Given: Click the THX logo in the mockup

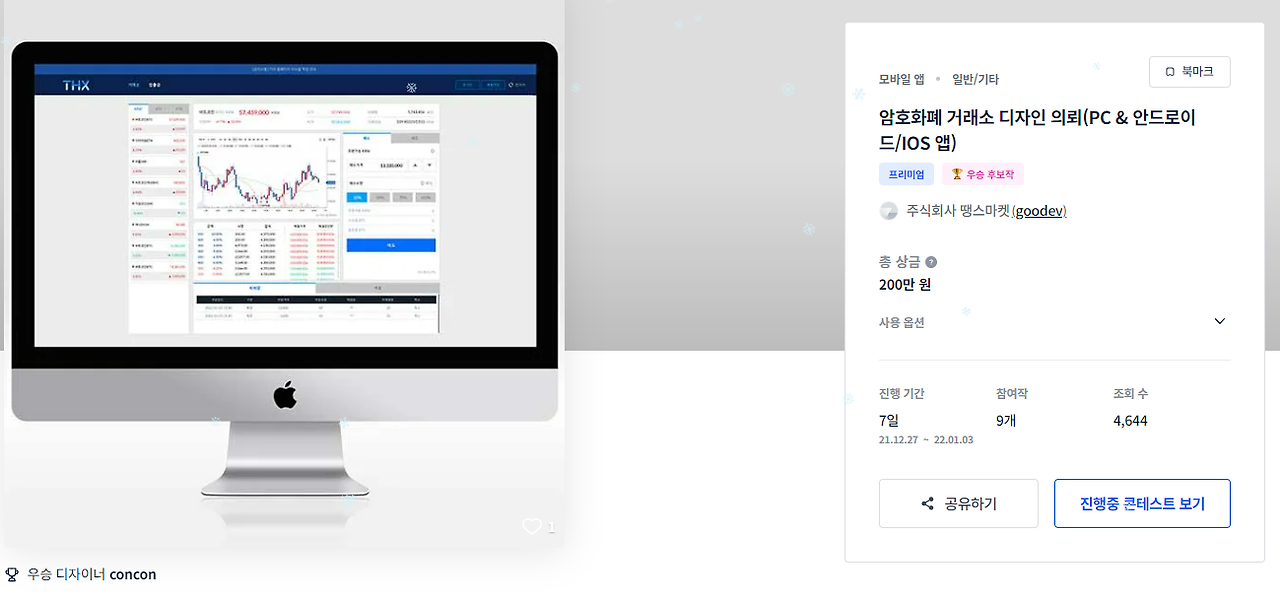Looking at the screenshot, I should click(76, 86).
